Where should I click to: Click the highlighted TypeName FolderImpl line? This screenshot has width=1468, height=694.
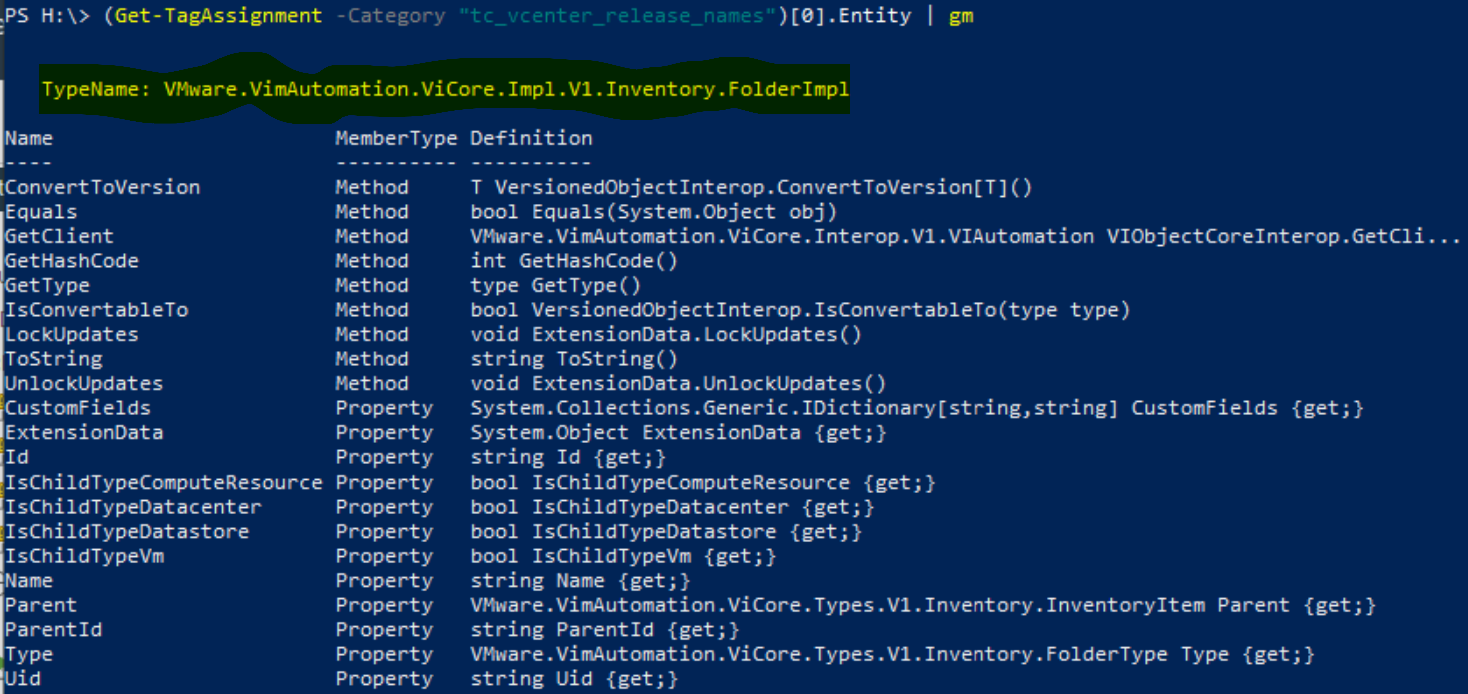[445, 90]
